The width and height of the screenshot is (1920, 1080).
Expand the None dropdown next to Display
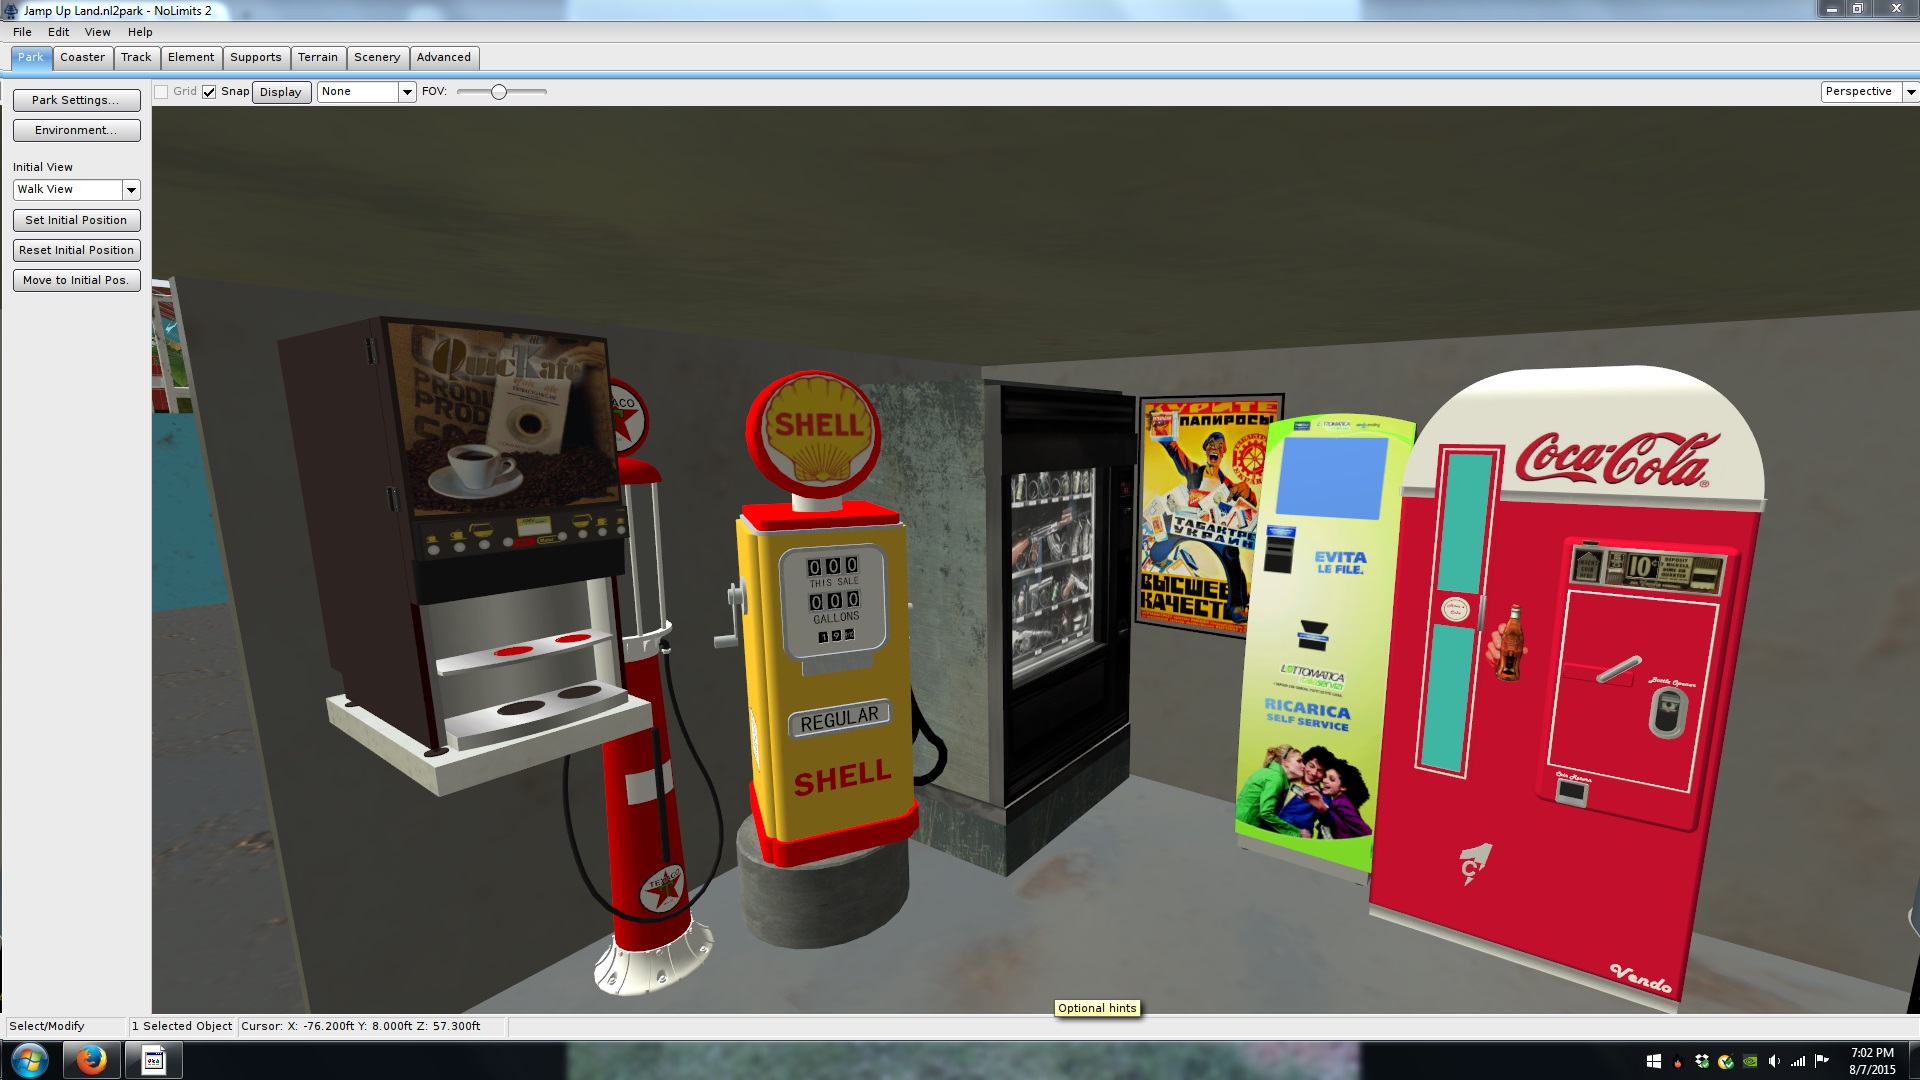coord(407,92)
